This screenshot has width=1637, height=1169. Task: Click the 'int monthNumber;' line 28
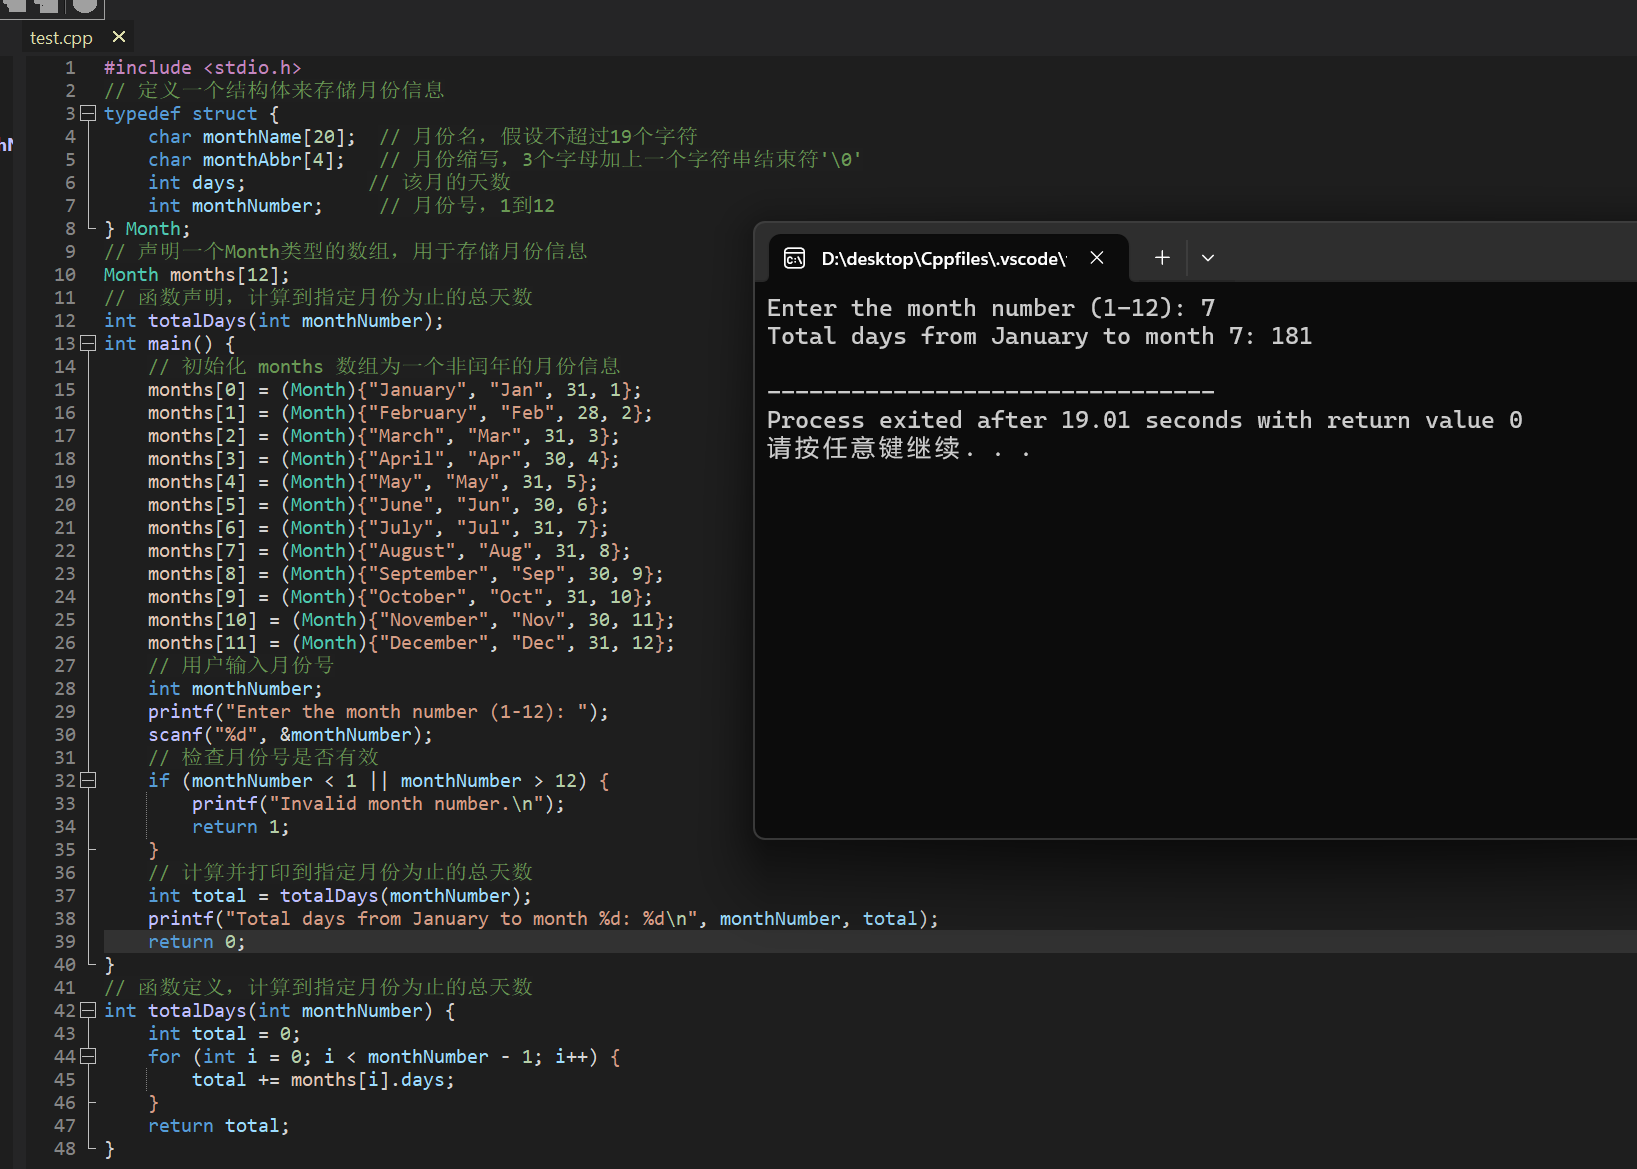(x=236, y=688)
